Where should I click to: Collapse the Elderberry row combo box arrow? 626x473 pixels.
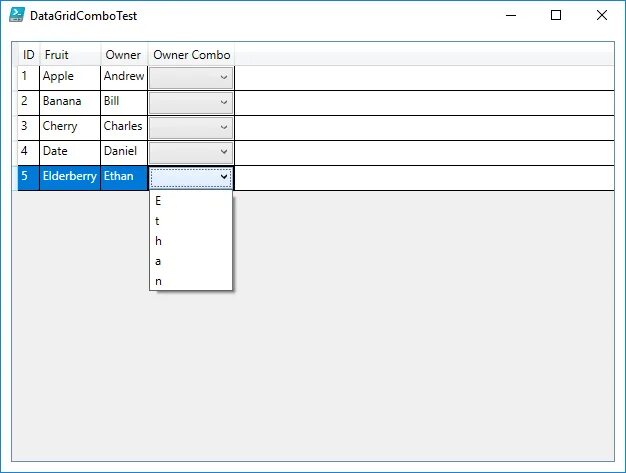point(224,177)
